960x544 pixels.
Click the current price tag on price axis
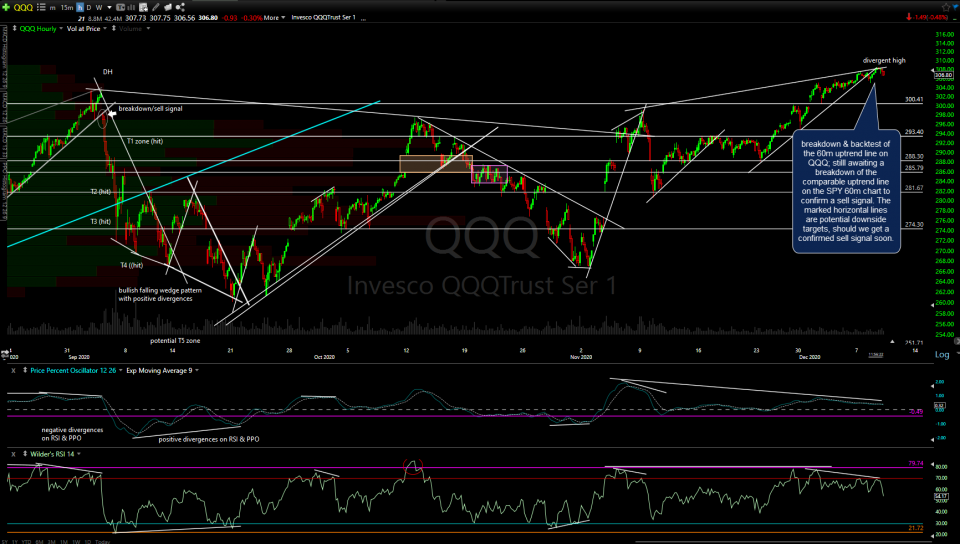(x=943, y=75)
